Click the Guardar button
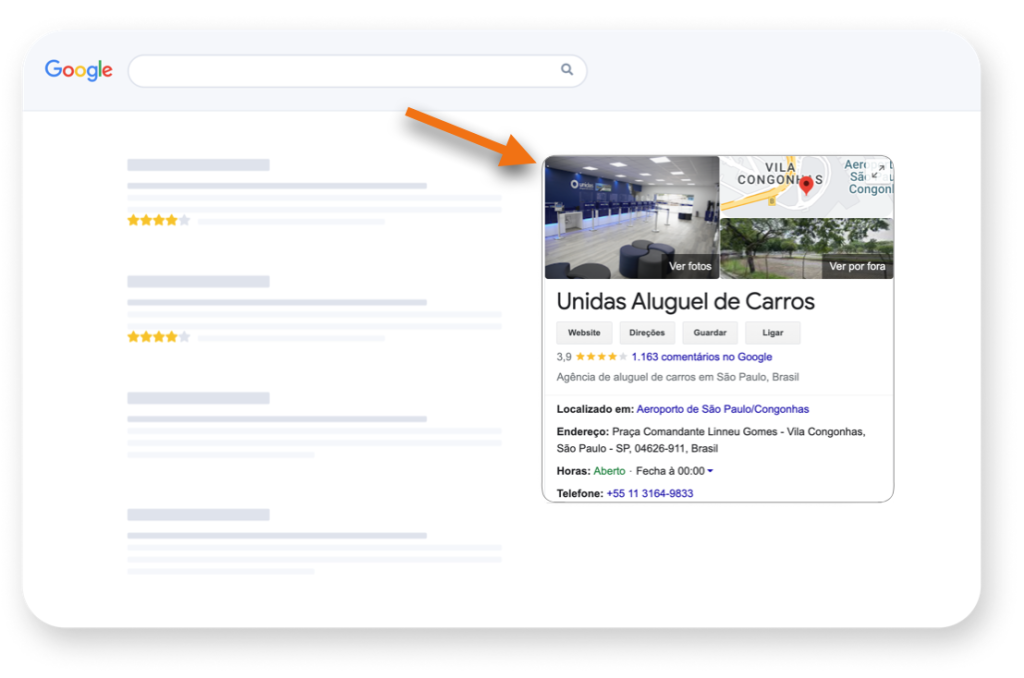Viewport: 1024px width, 678px height. point(709,332)
